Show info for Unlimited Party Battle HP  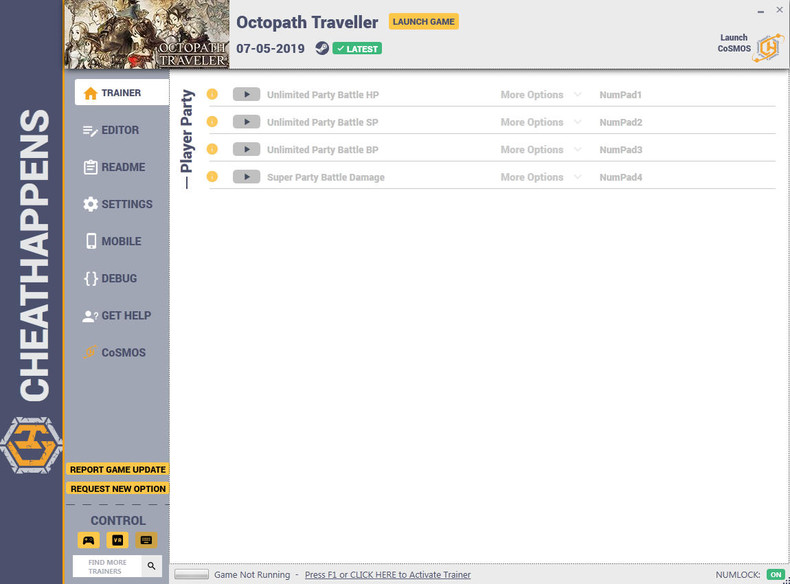point(212,94)
